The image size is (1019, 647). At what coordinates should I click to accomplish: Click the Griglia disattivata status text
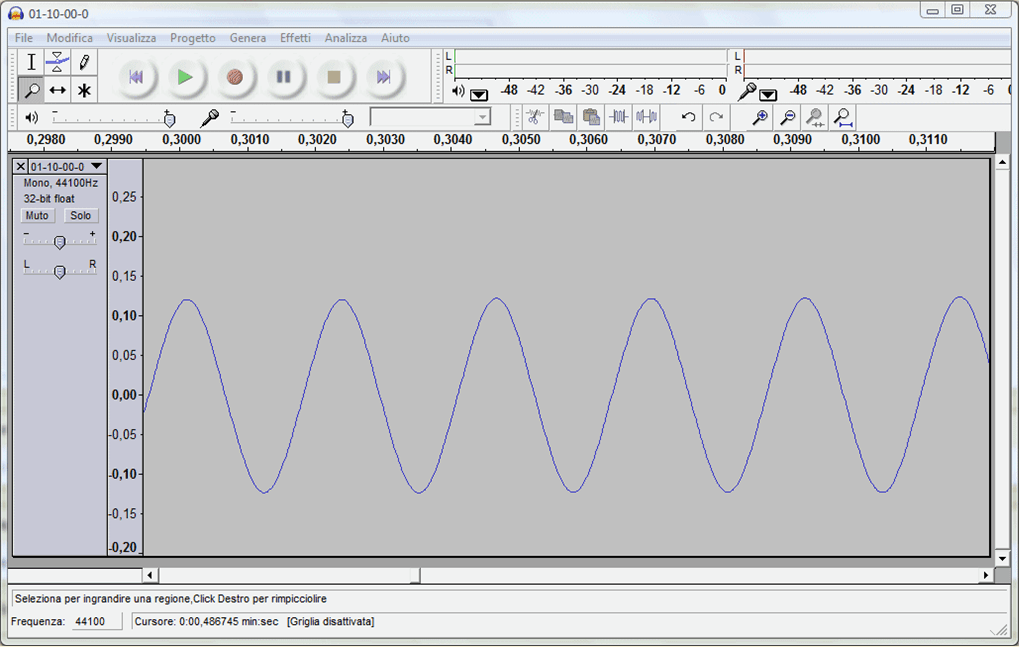(x=331, y=622)
